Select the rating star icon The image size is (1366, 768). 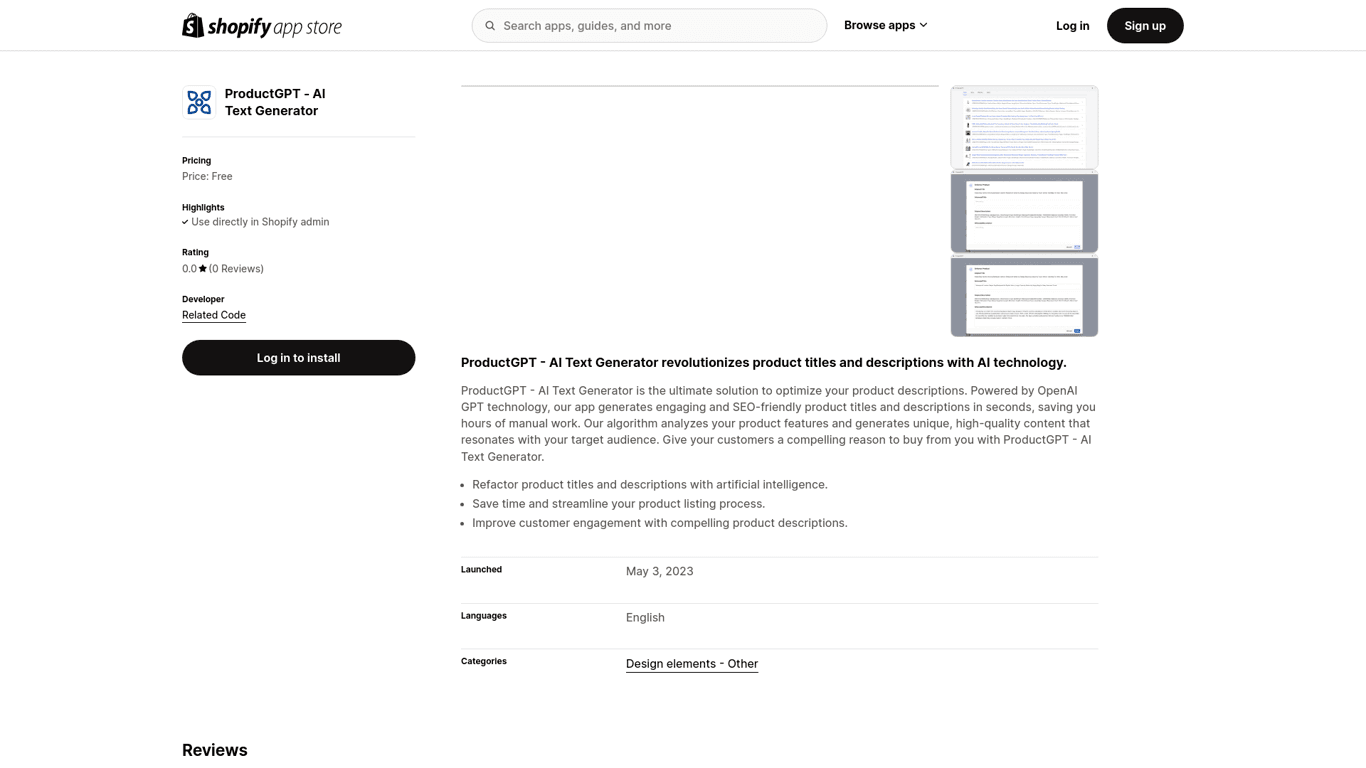point(203,268)
